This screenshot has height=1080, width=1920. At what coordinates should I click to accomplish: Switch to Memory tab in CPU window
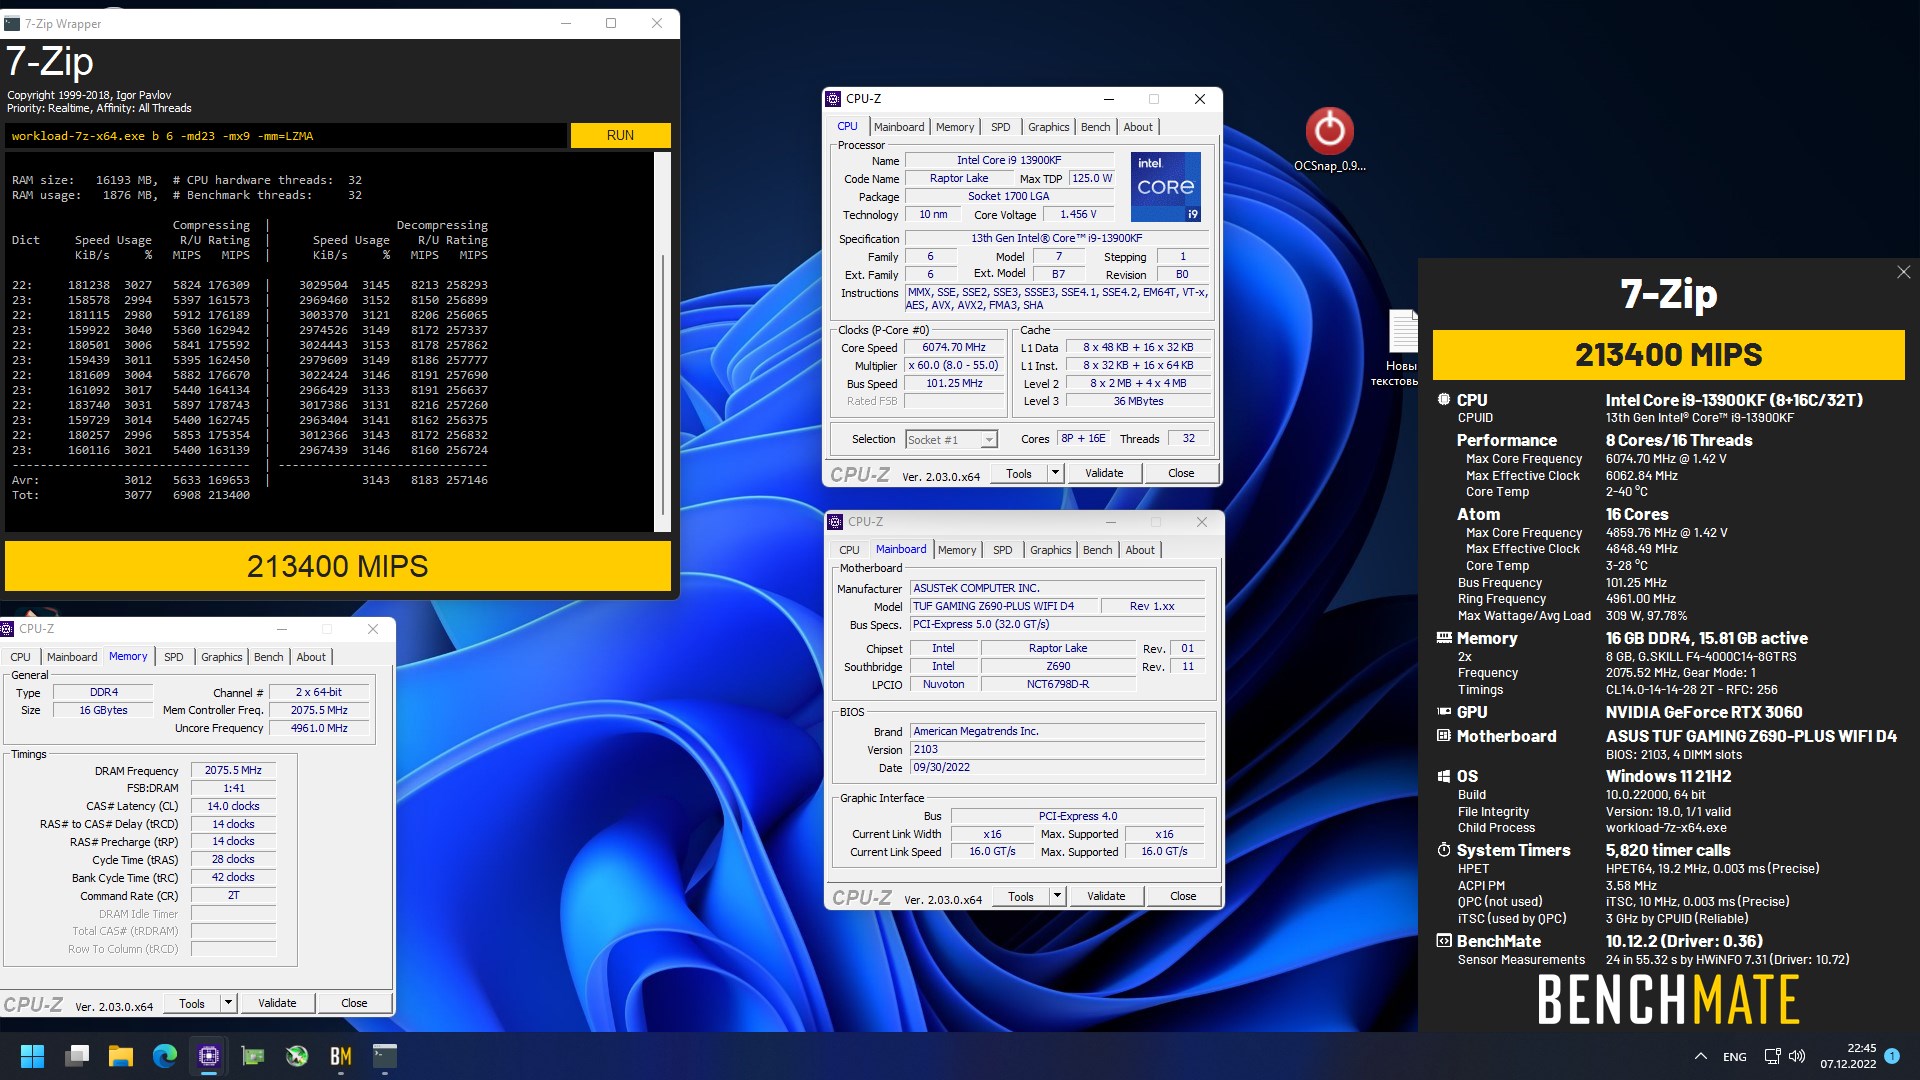point(954,127)
